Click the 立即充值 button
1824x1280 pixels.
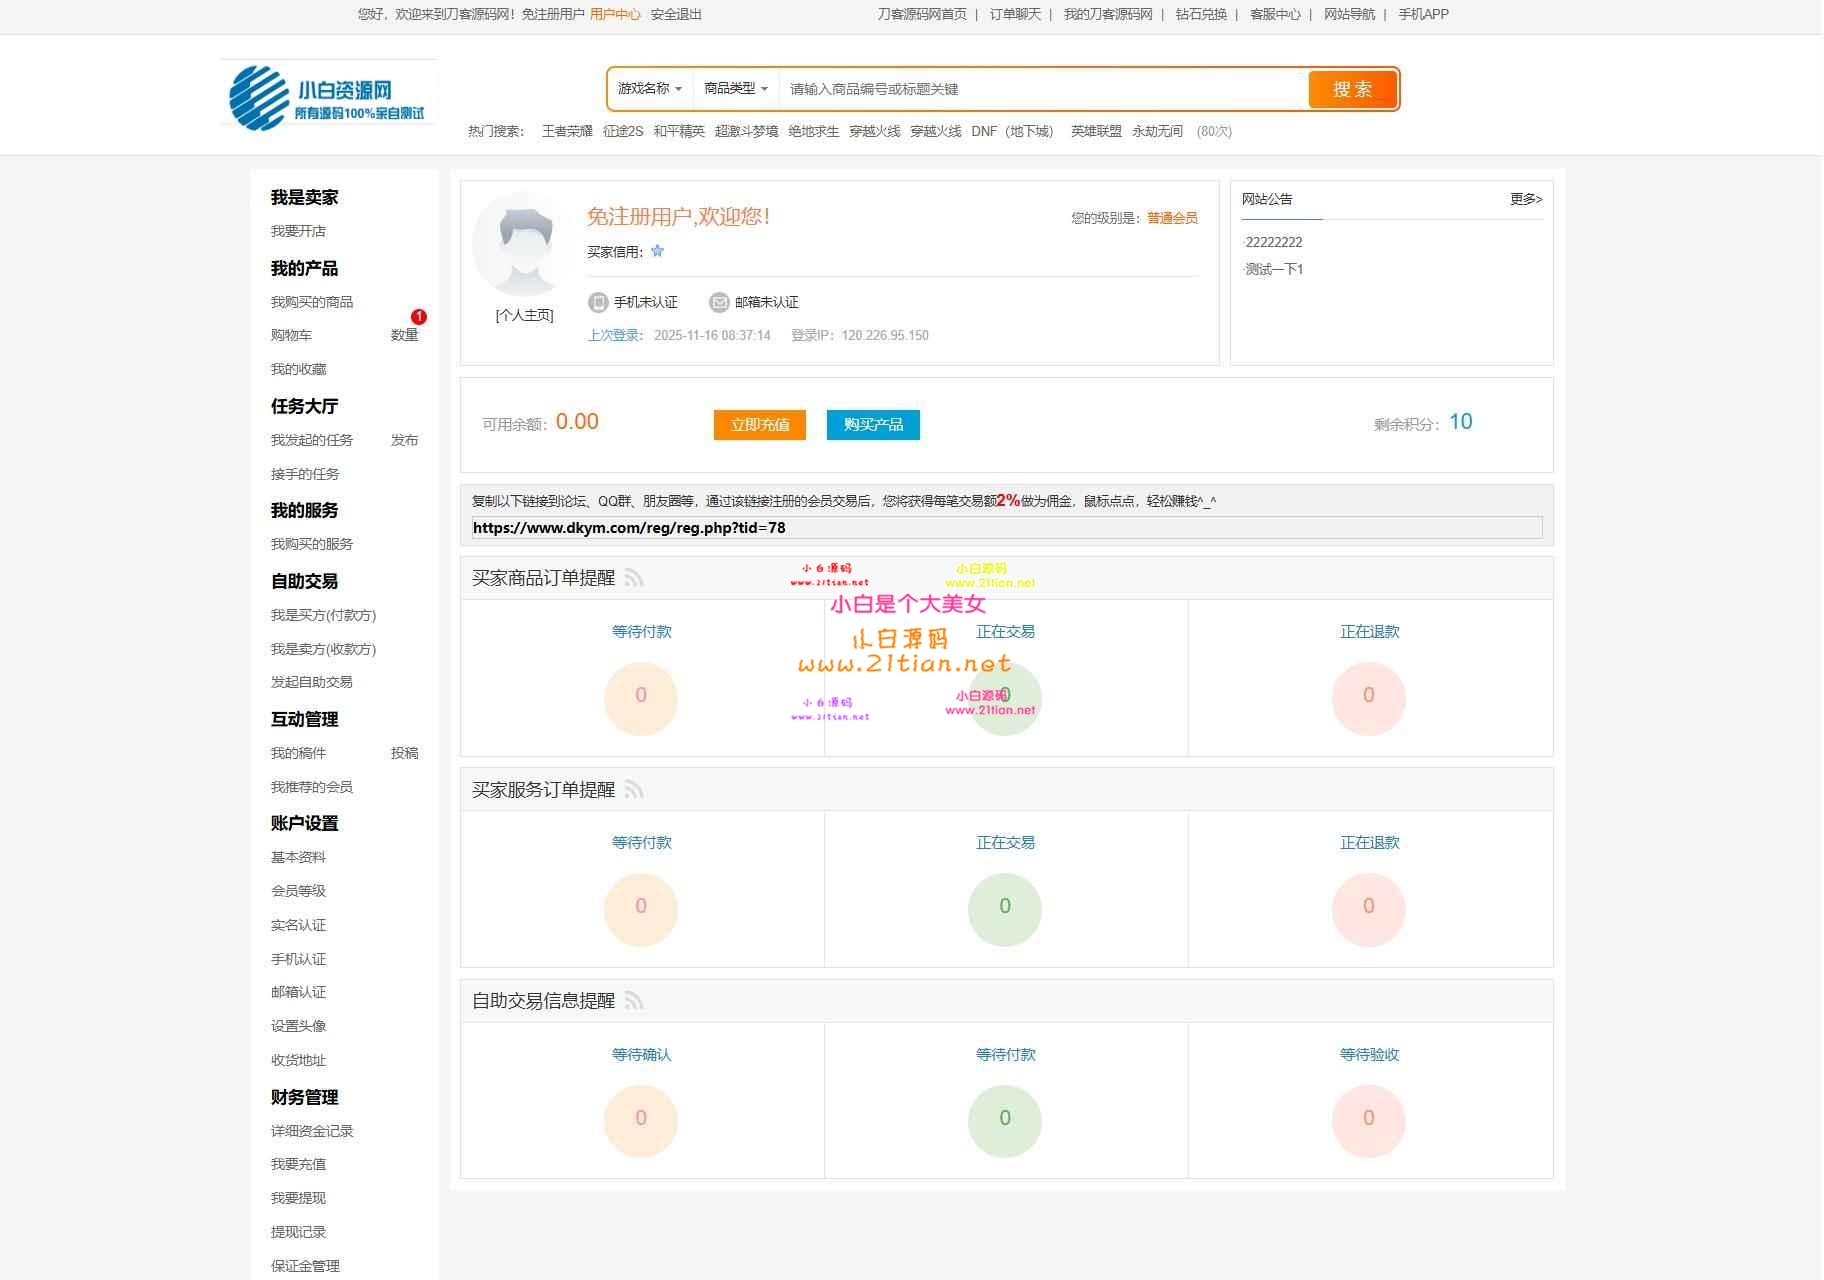pos(759,425)
